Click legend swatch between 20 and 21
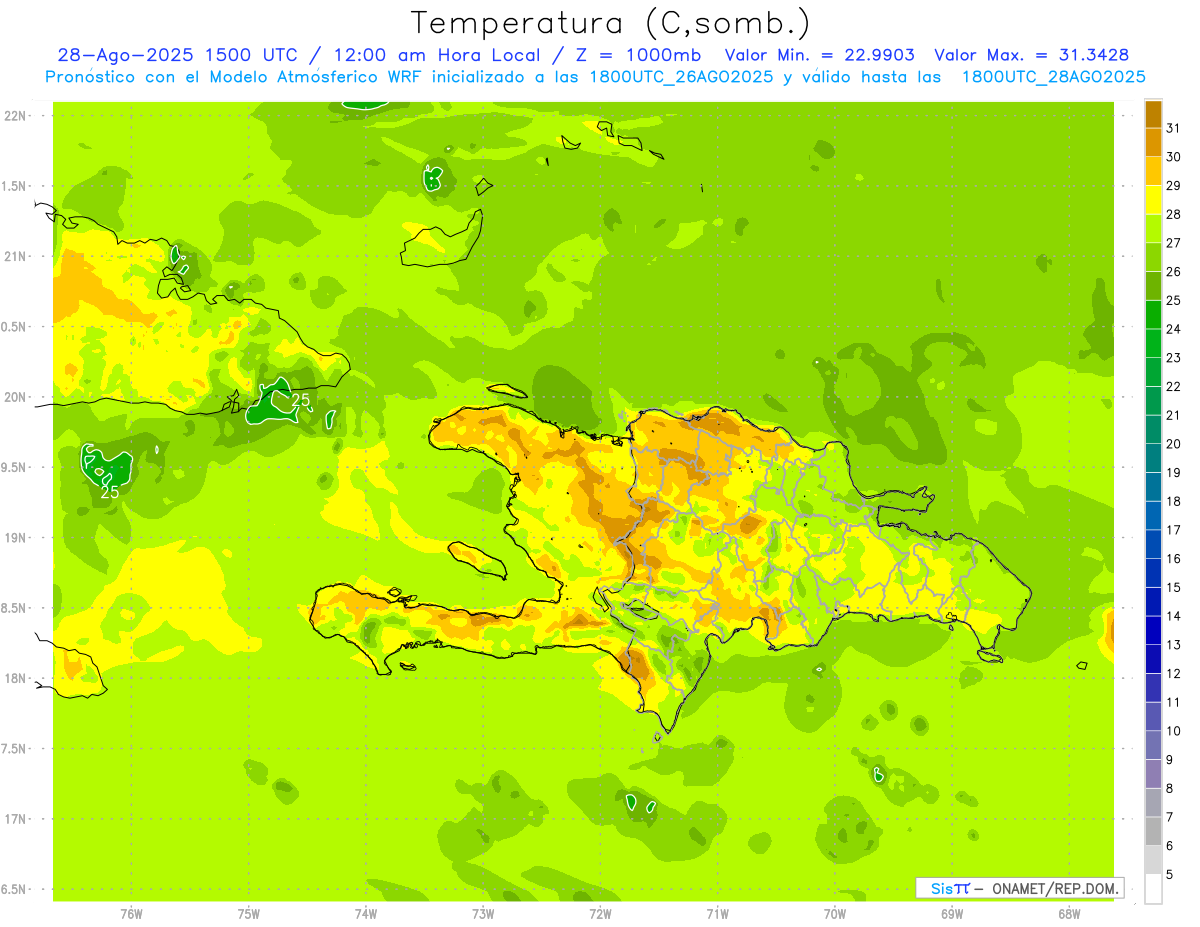 1153,429
